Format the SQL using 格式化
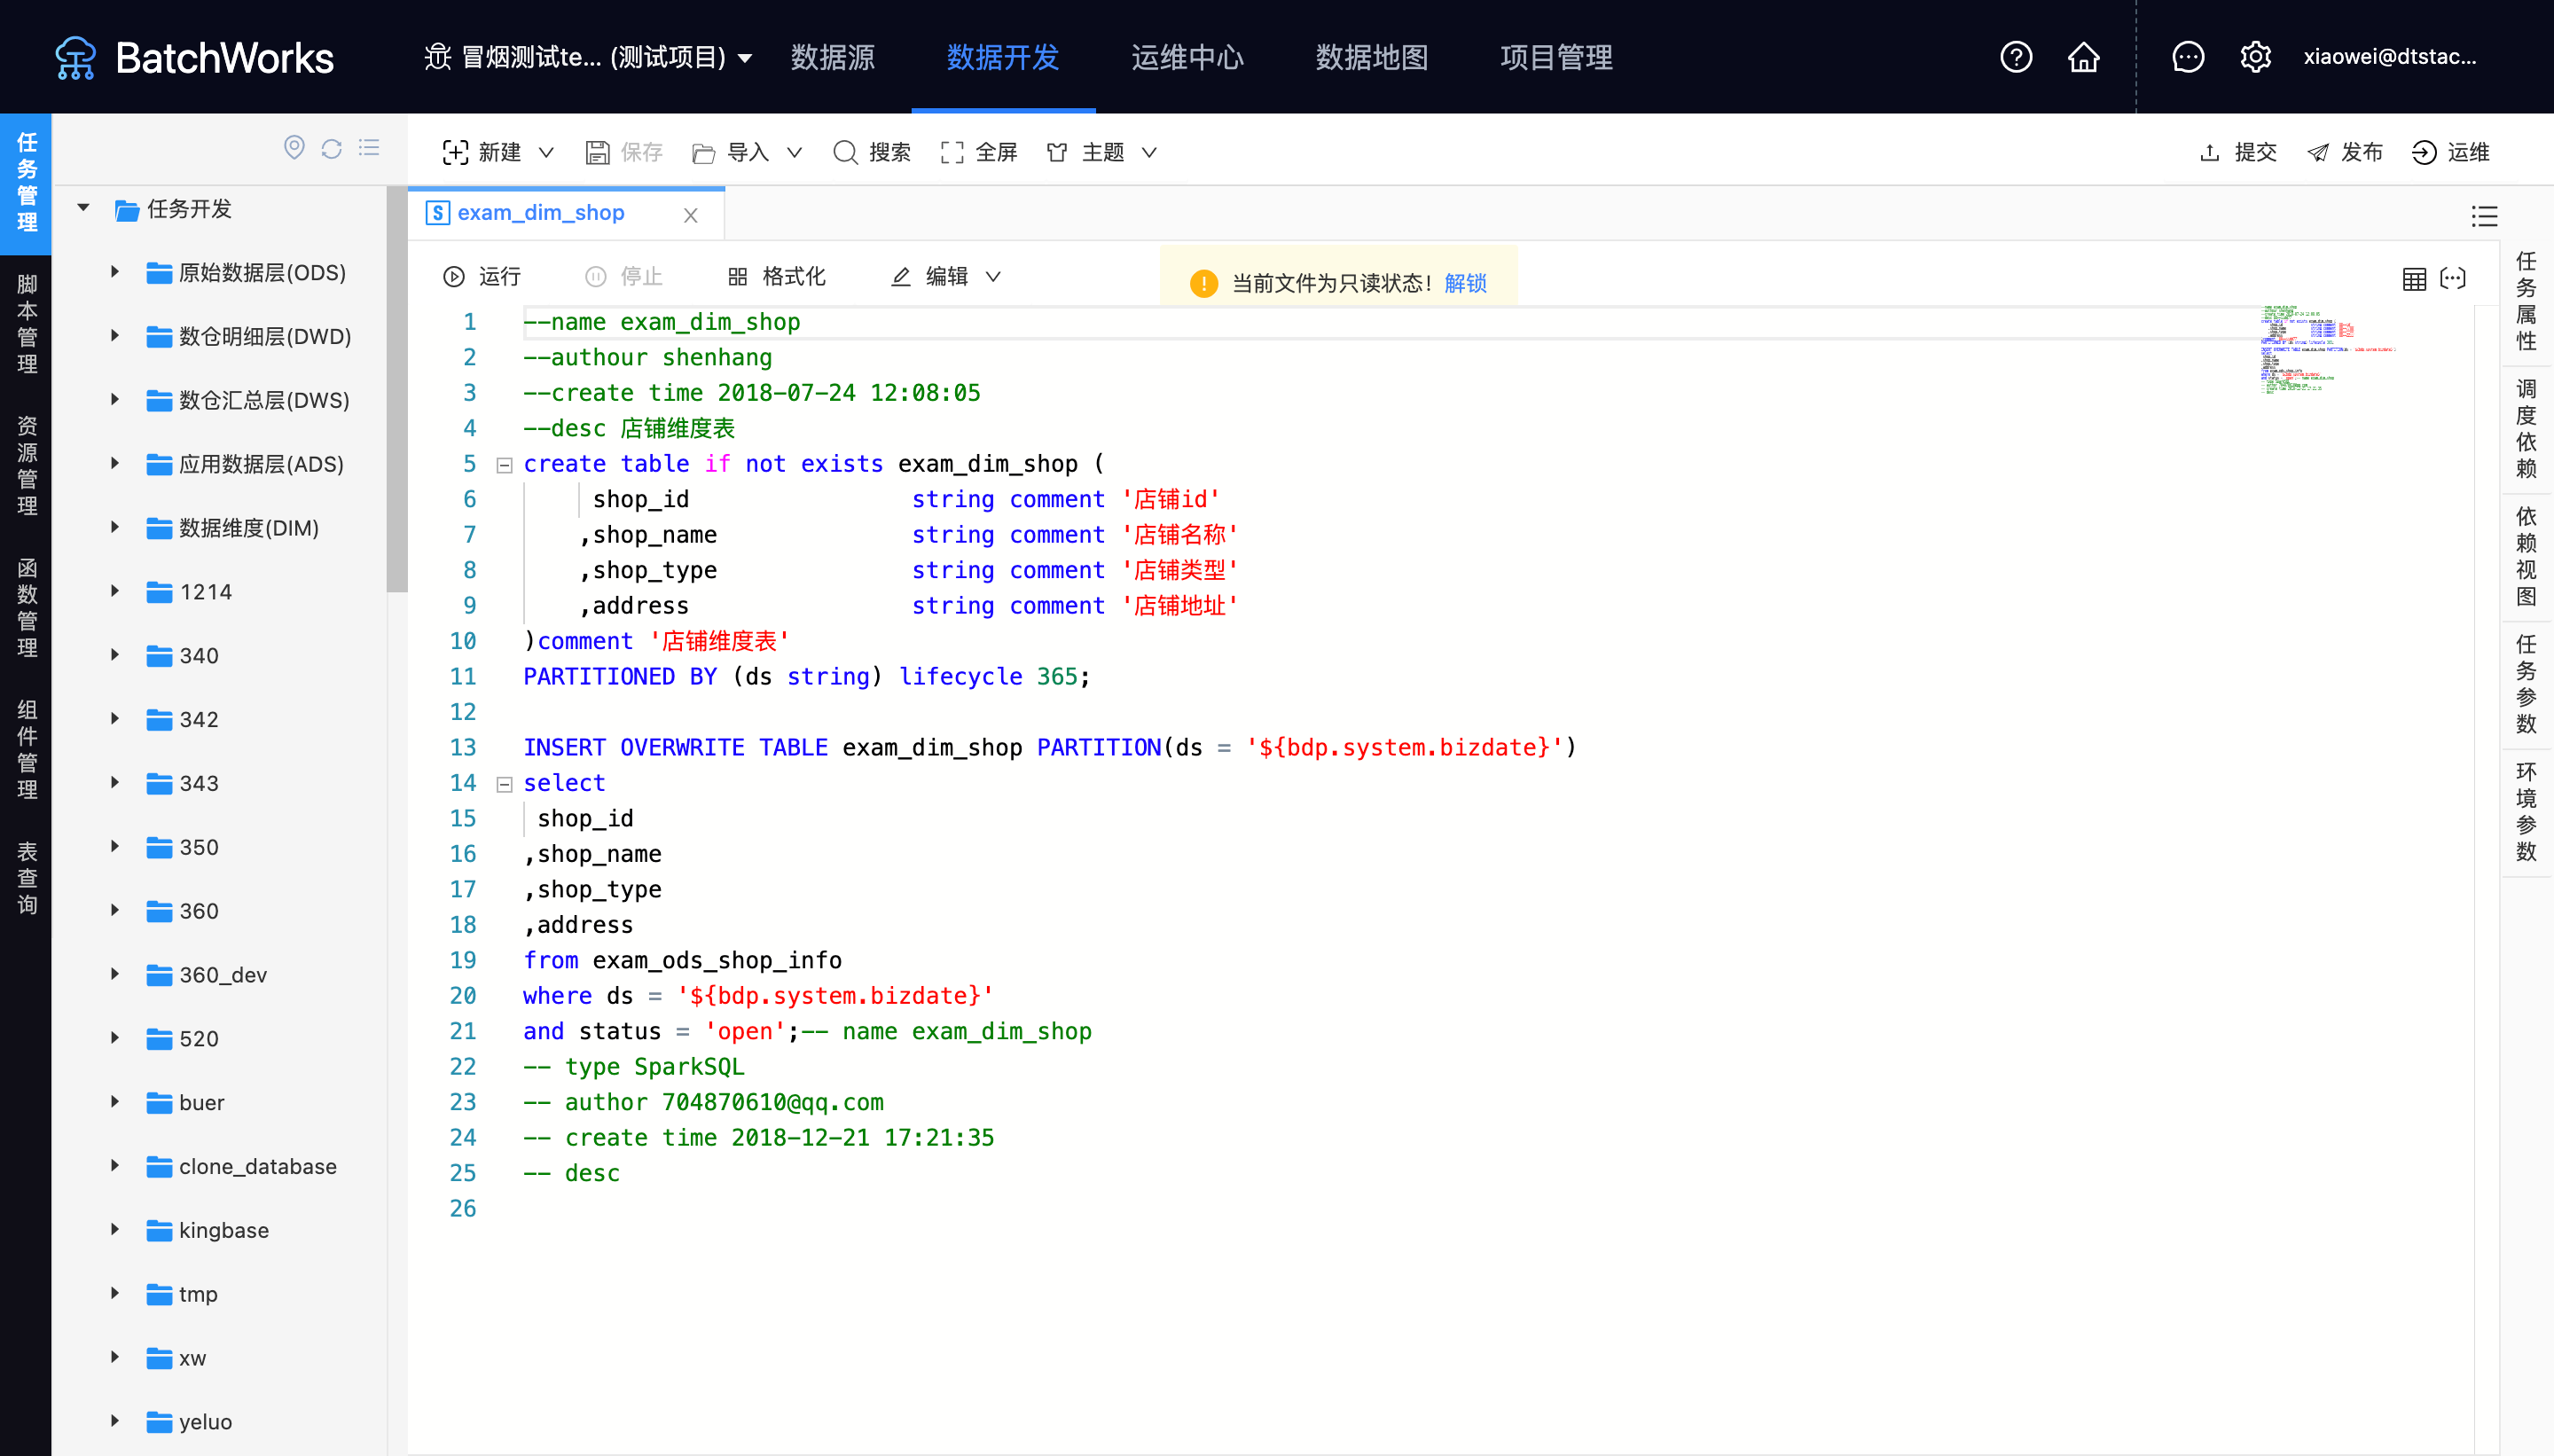Image resolution: width=2554 pixels, height=1456 pixels. point(779,276)
